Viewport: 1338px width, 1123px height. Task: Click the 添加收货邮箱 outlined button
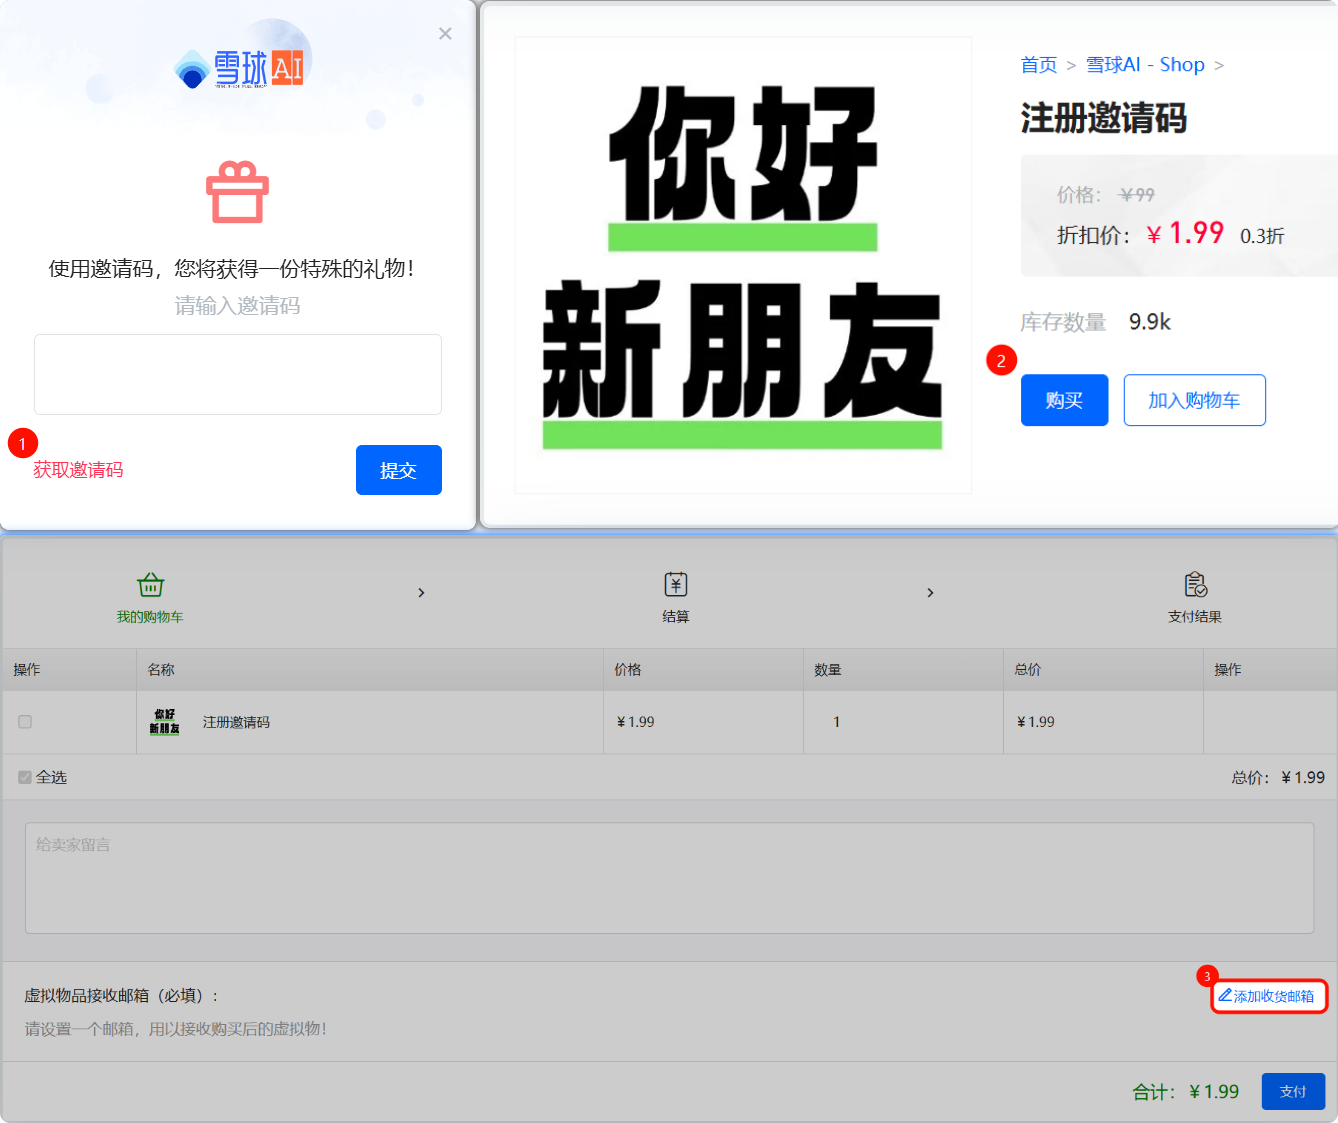1268,995
